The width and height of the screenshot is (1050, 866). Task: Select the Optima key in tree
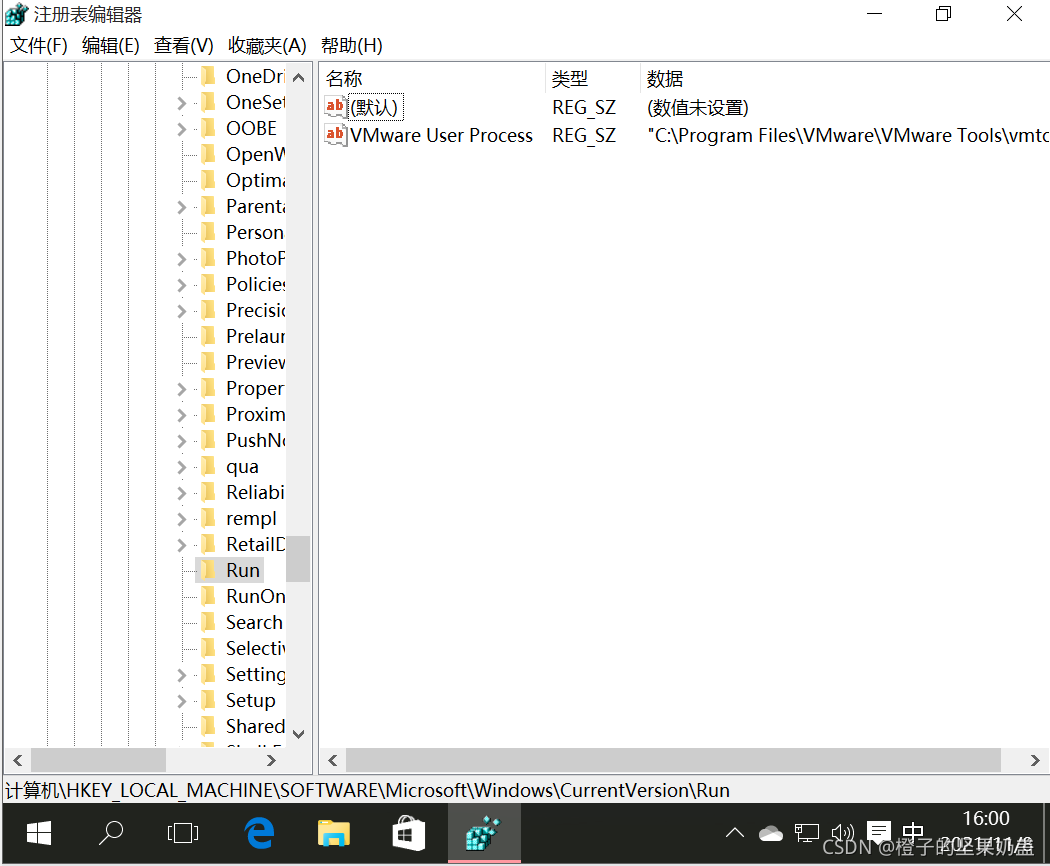tap(256, 180)
